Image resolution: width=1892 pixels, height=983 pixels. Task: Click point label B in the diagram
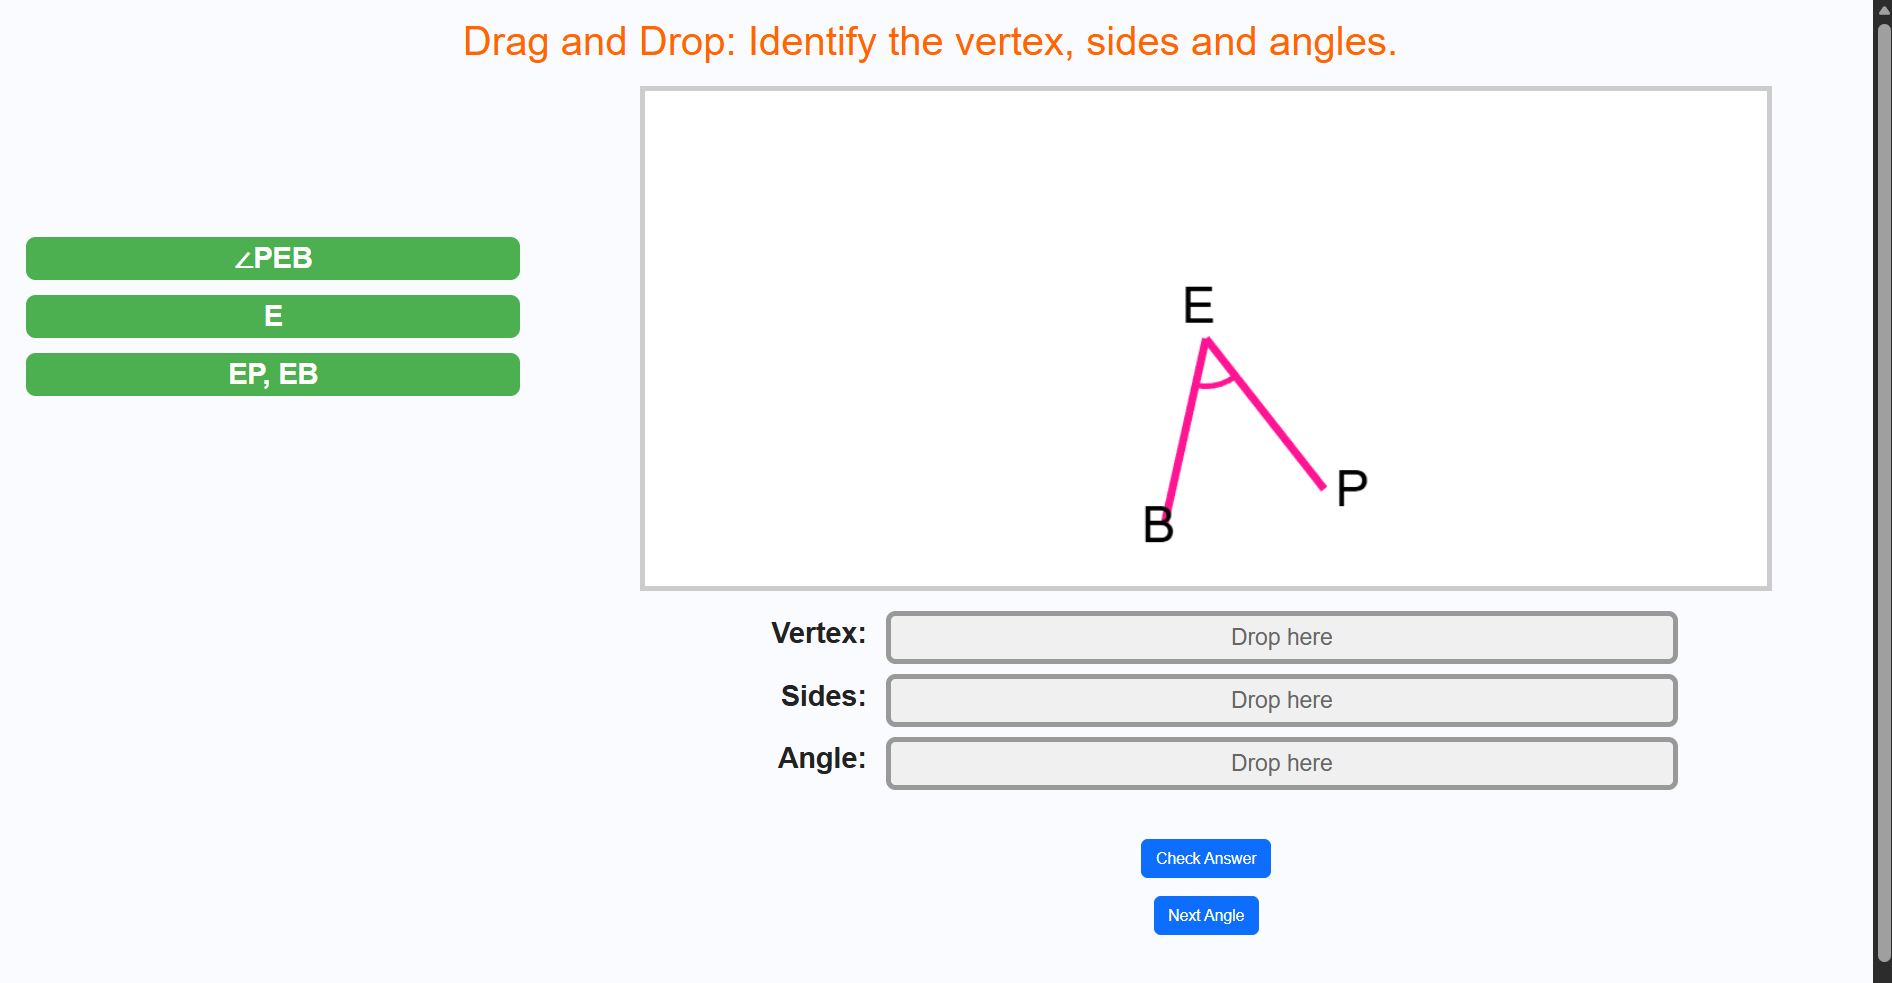(1158, 525)
